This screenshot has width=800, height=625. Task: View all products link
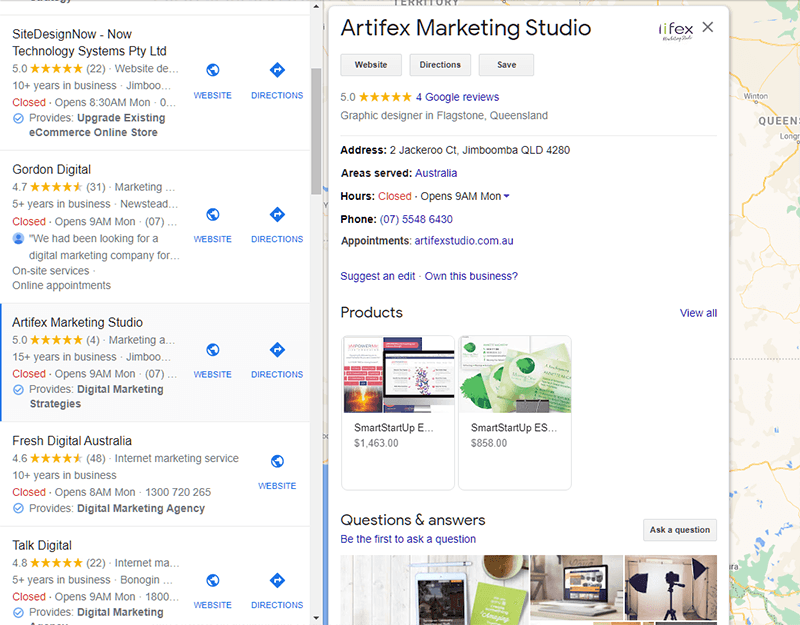tap(698, 313)
